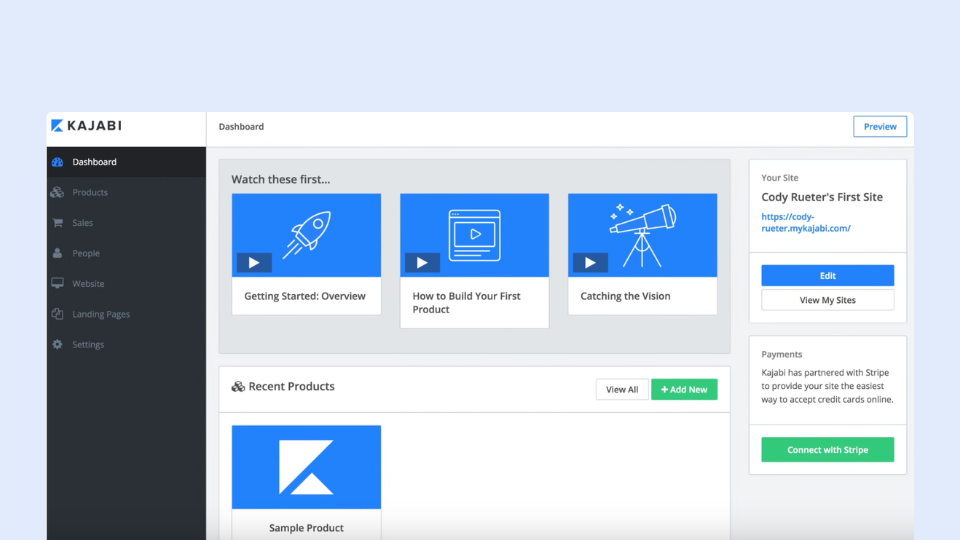Click the Payments heading
The height and width of the screenshot is (540, 960).
tap(781, 354)
